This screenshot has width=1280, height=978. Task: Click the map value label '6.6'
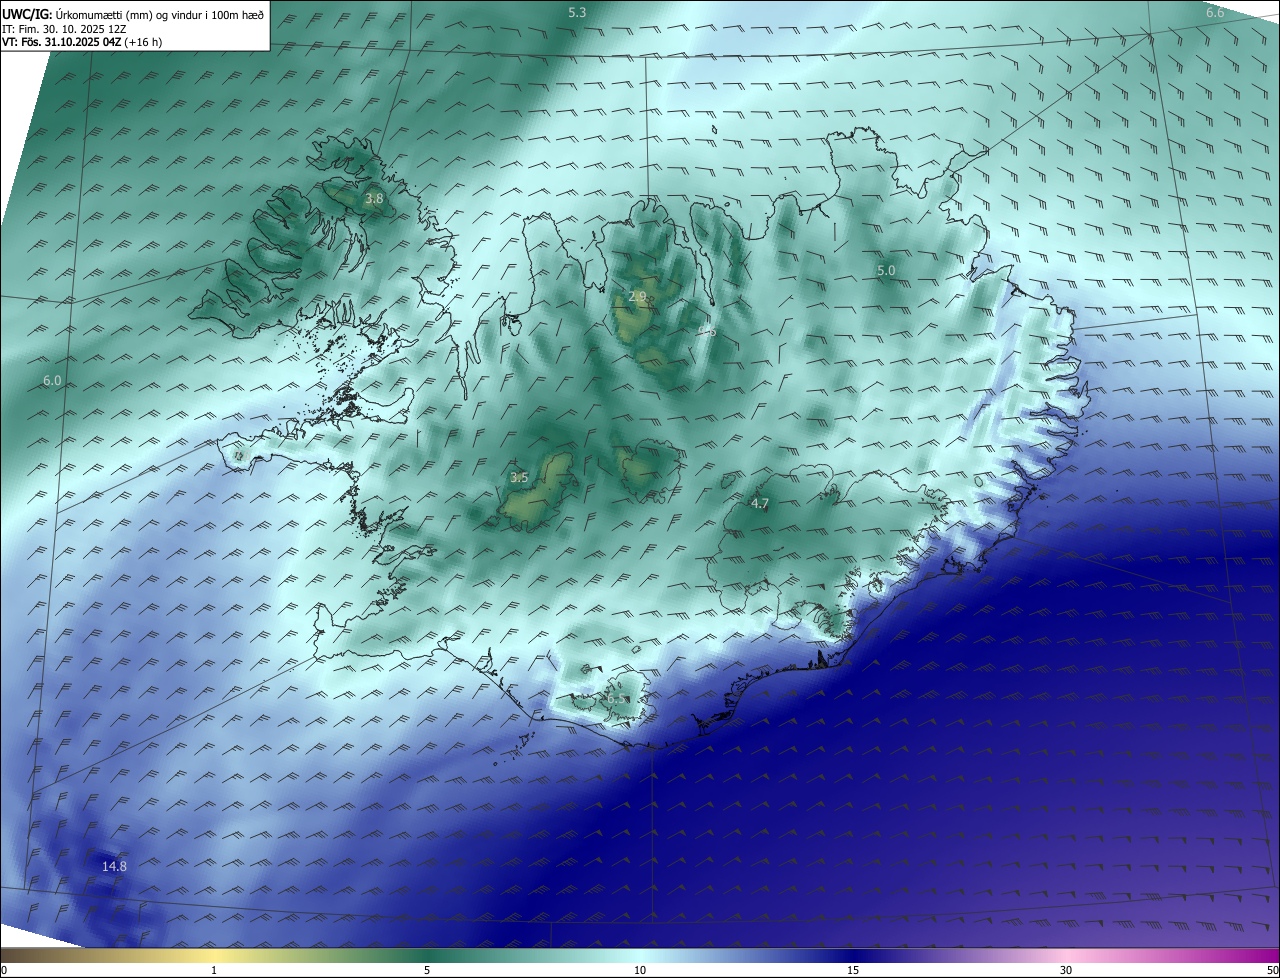[x=1215, y=12]
